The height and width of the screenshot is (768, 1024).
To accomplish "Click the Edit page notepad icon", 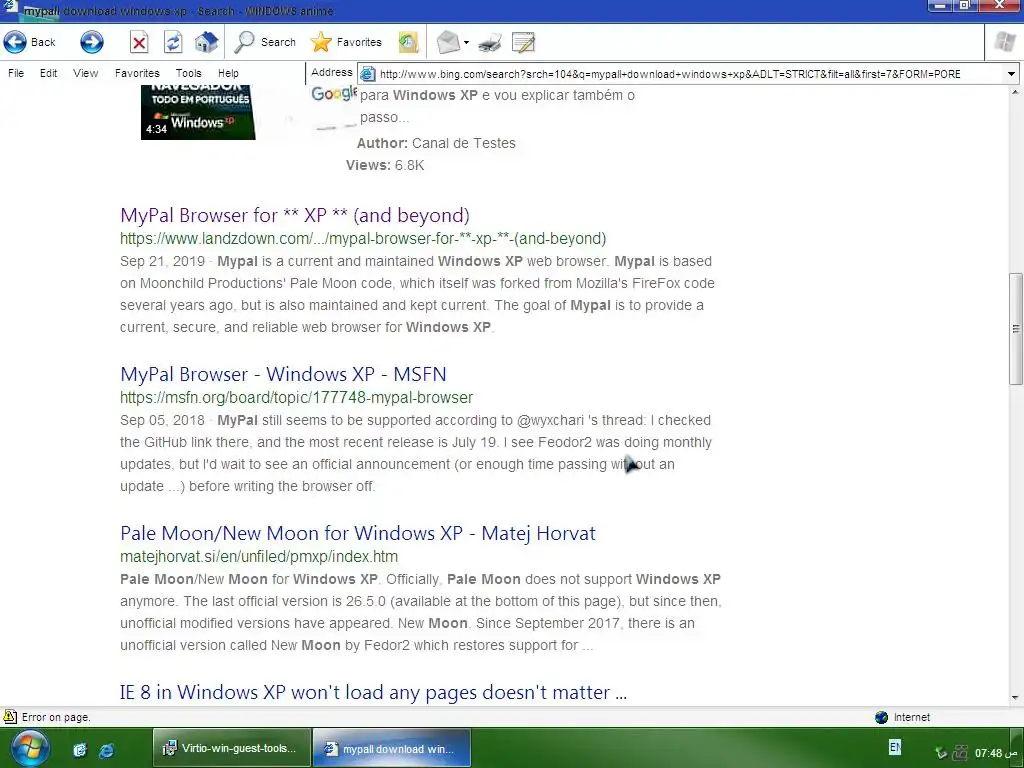I will 523,42.
